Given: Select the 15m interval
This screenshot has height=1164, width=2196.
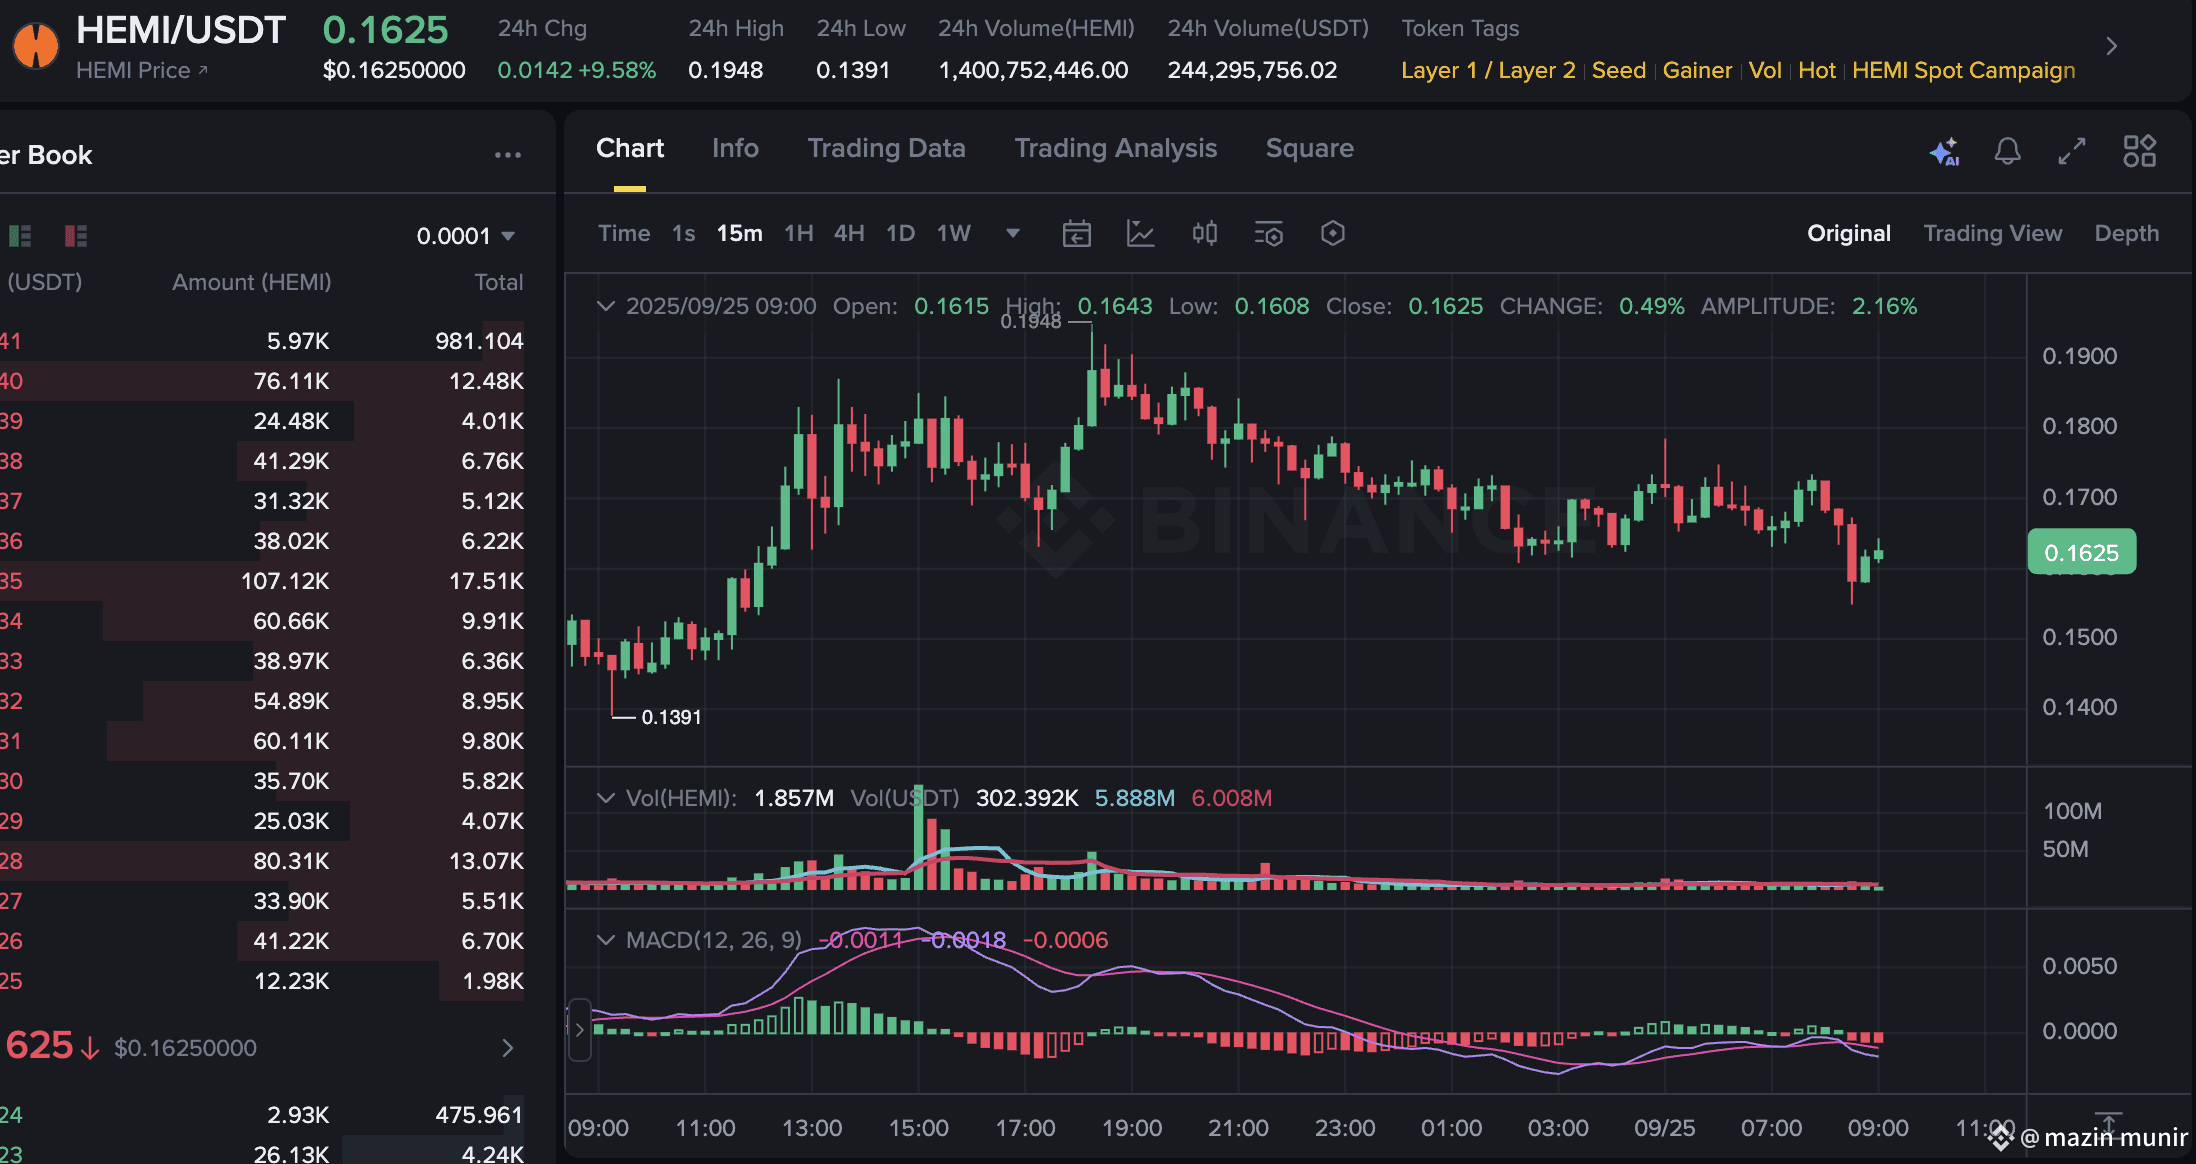Looking at the screenshot, I should pyautogui.click(x=740, y=234).
